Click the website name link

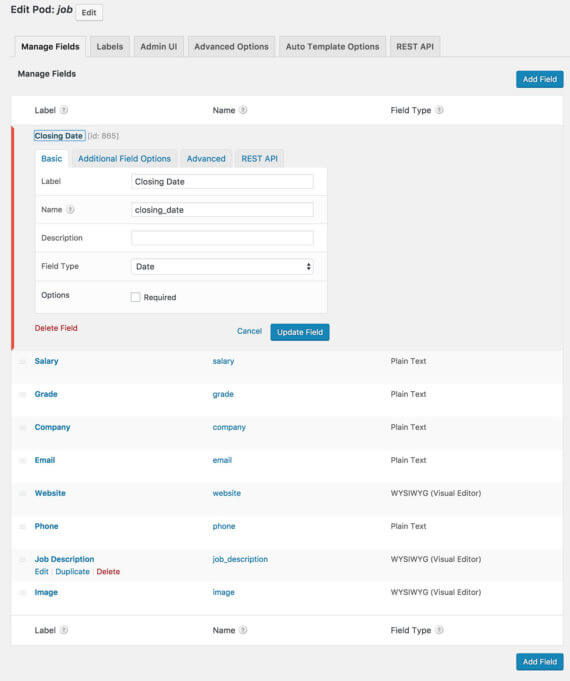pyautogui.click(x=226, y=493)
